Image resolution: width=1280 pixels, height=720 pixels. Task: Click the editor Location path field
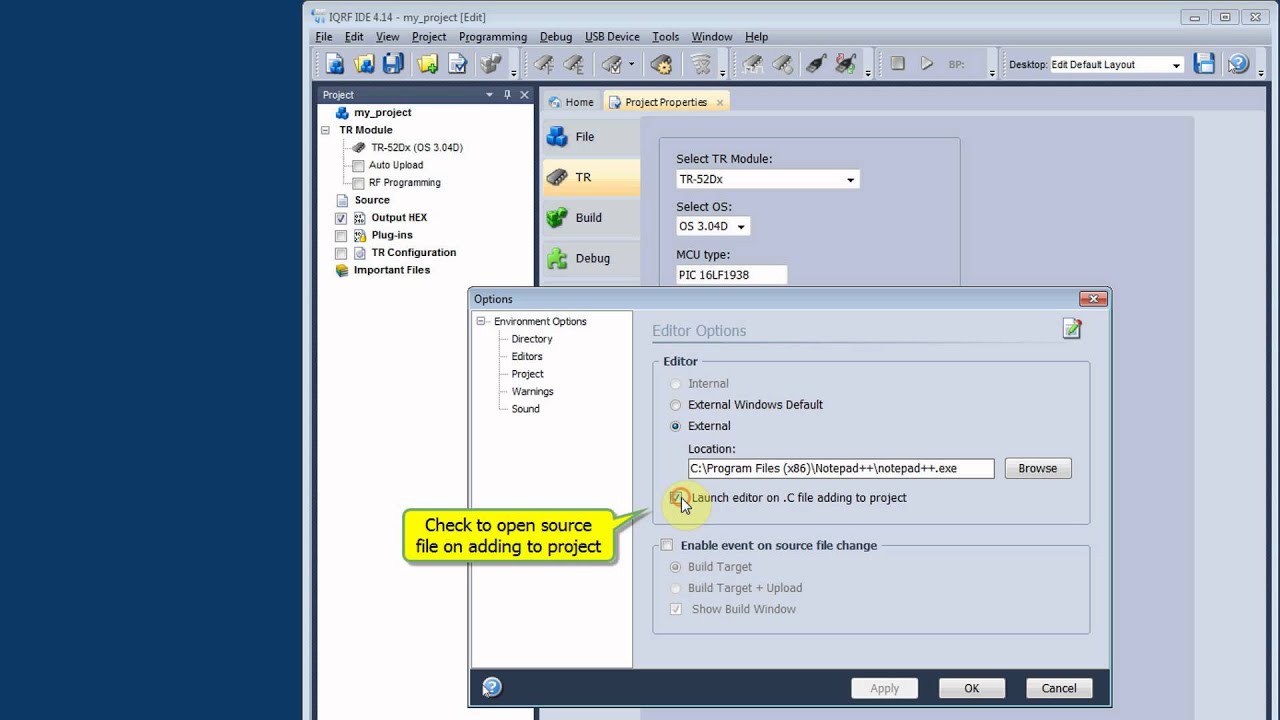tap(841, 468)
